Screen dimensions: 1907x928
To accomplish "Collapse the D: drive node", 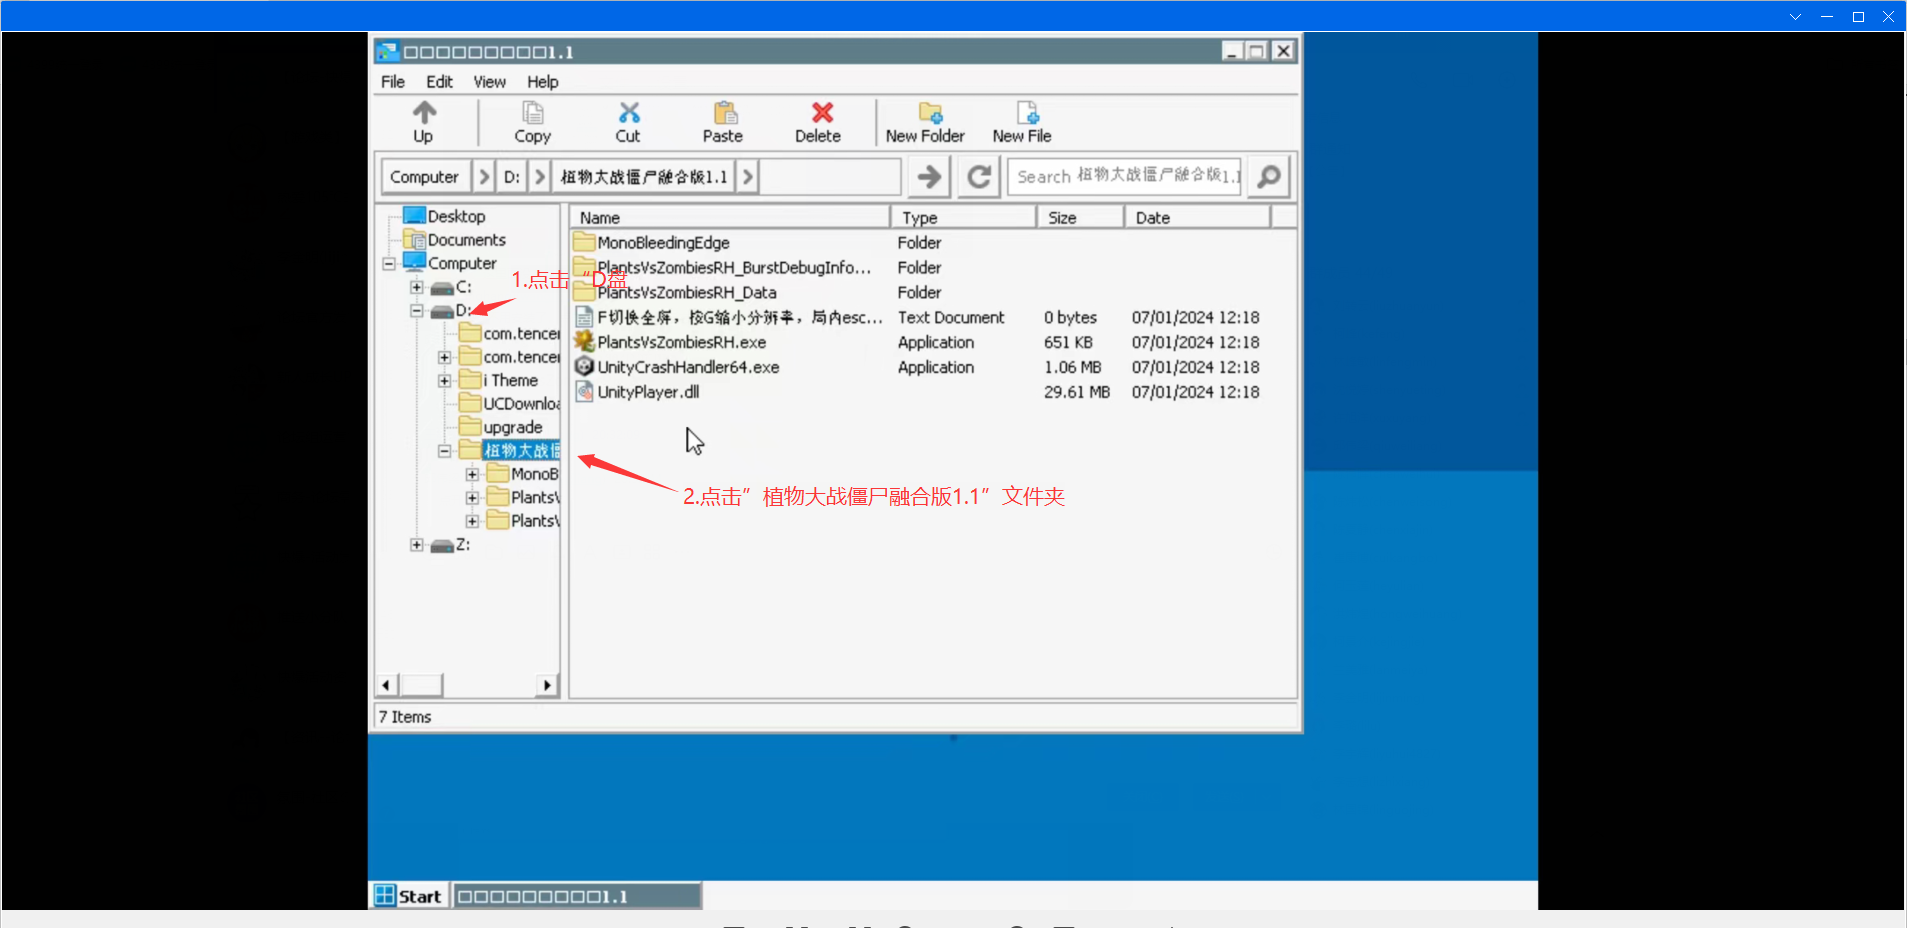I will (416, 311).
